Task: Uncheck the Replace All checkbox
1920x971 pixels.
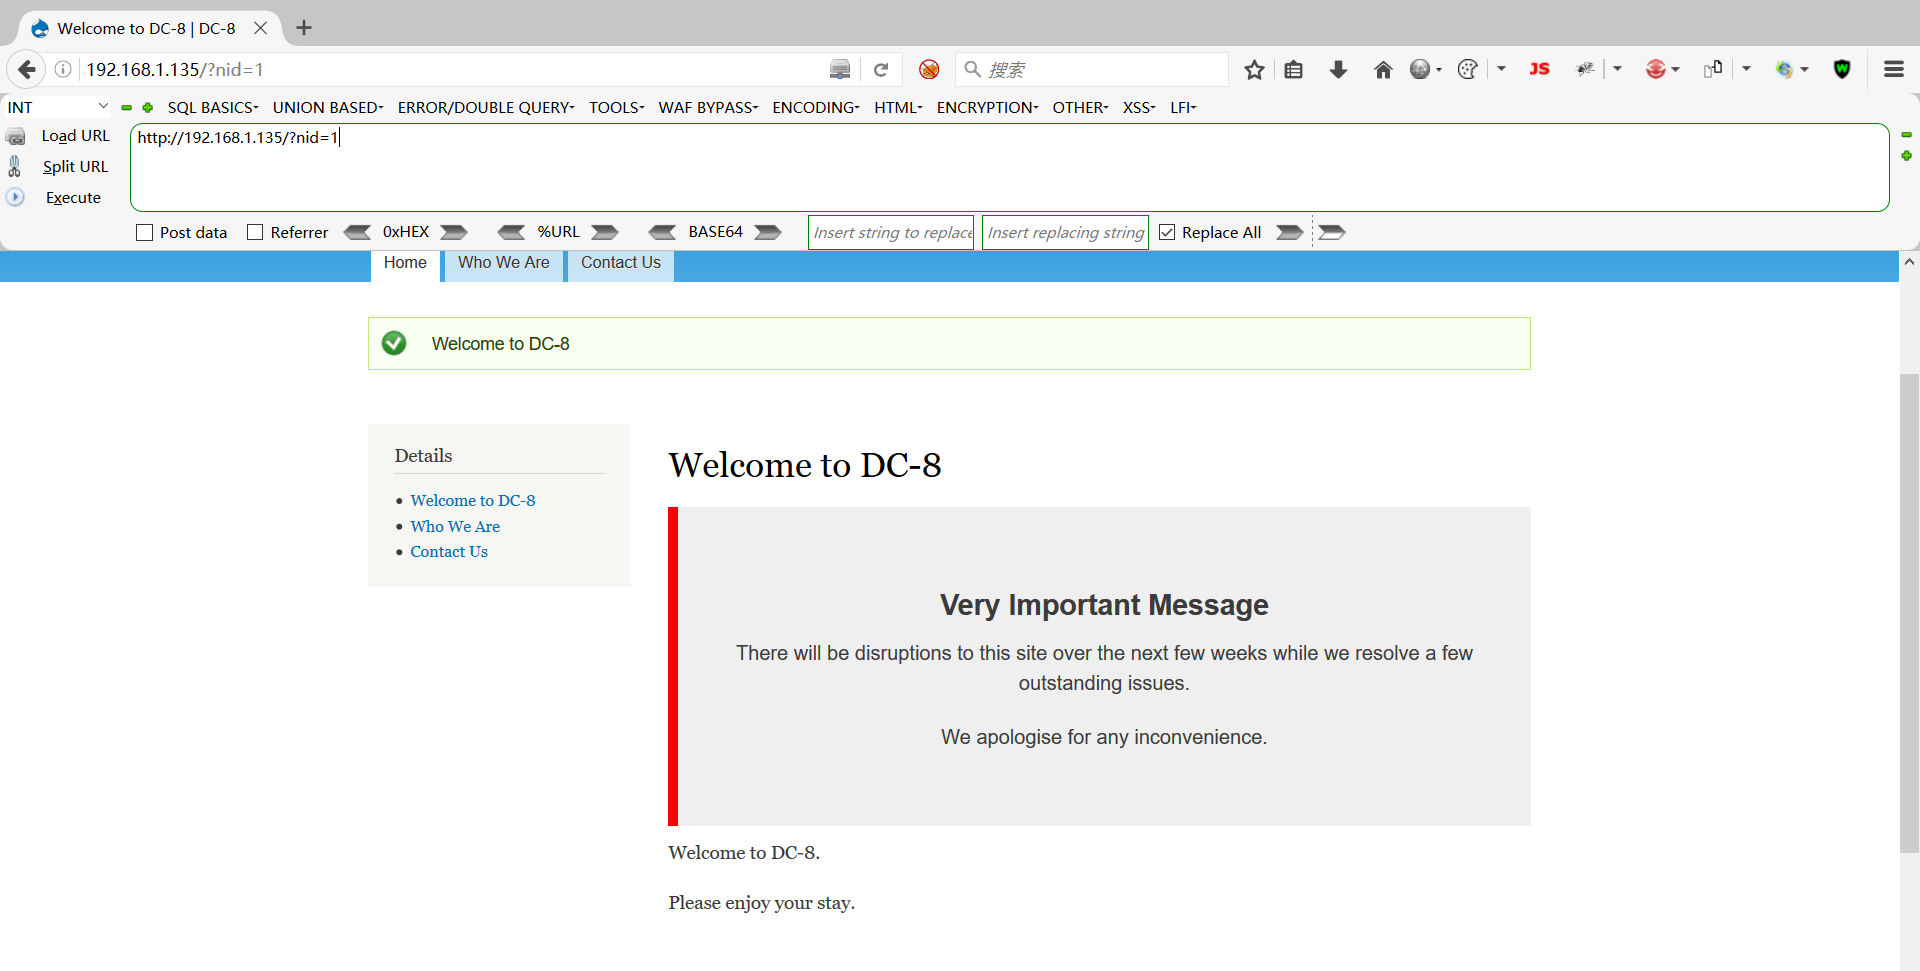Action: [1167, 232]
